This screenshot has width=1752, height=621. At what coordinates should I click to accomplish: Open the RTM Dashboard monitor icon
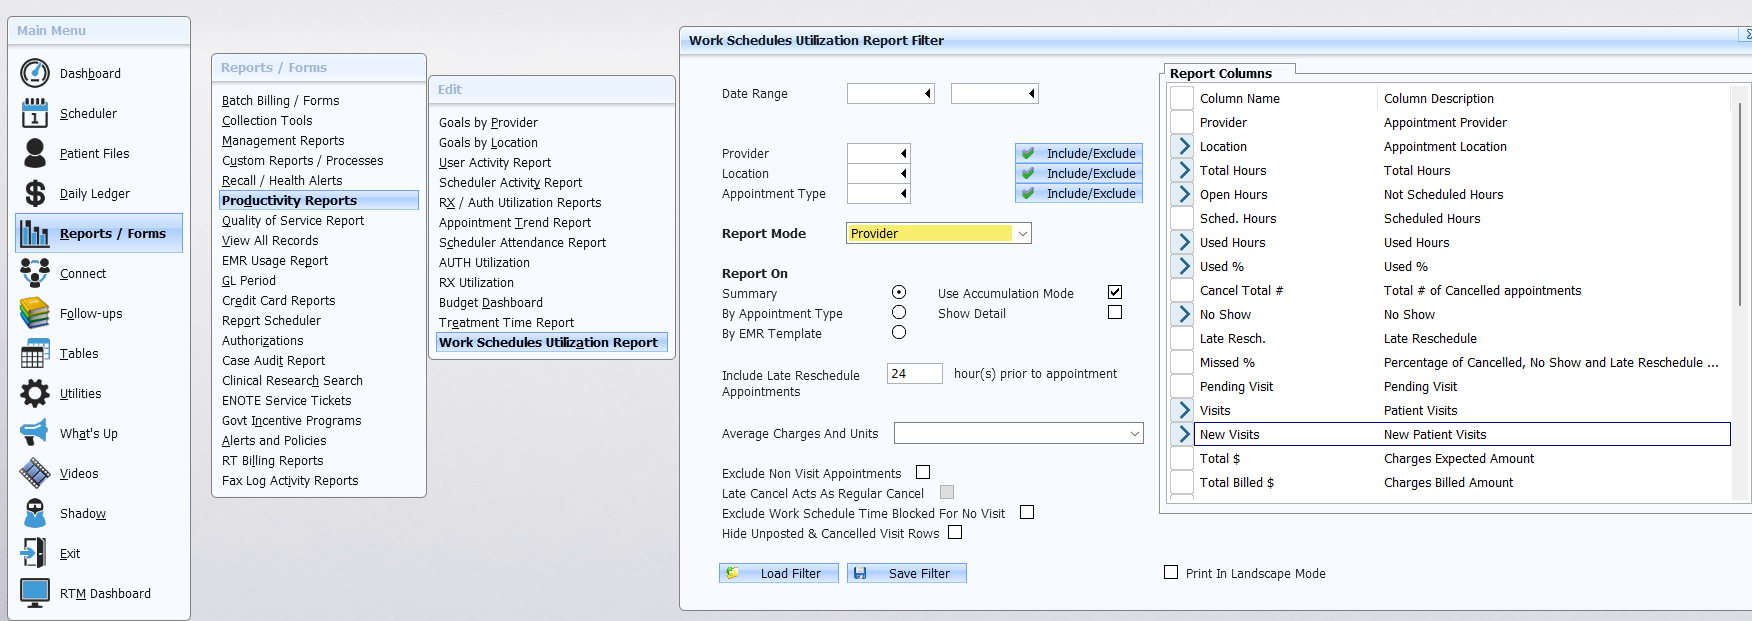click(35, 593)
